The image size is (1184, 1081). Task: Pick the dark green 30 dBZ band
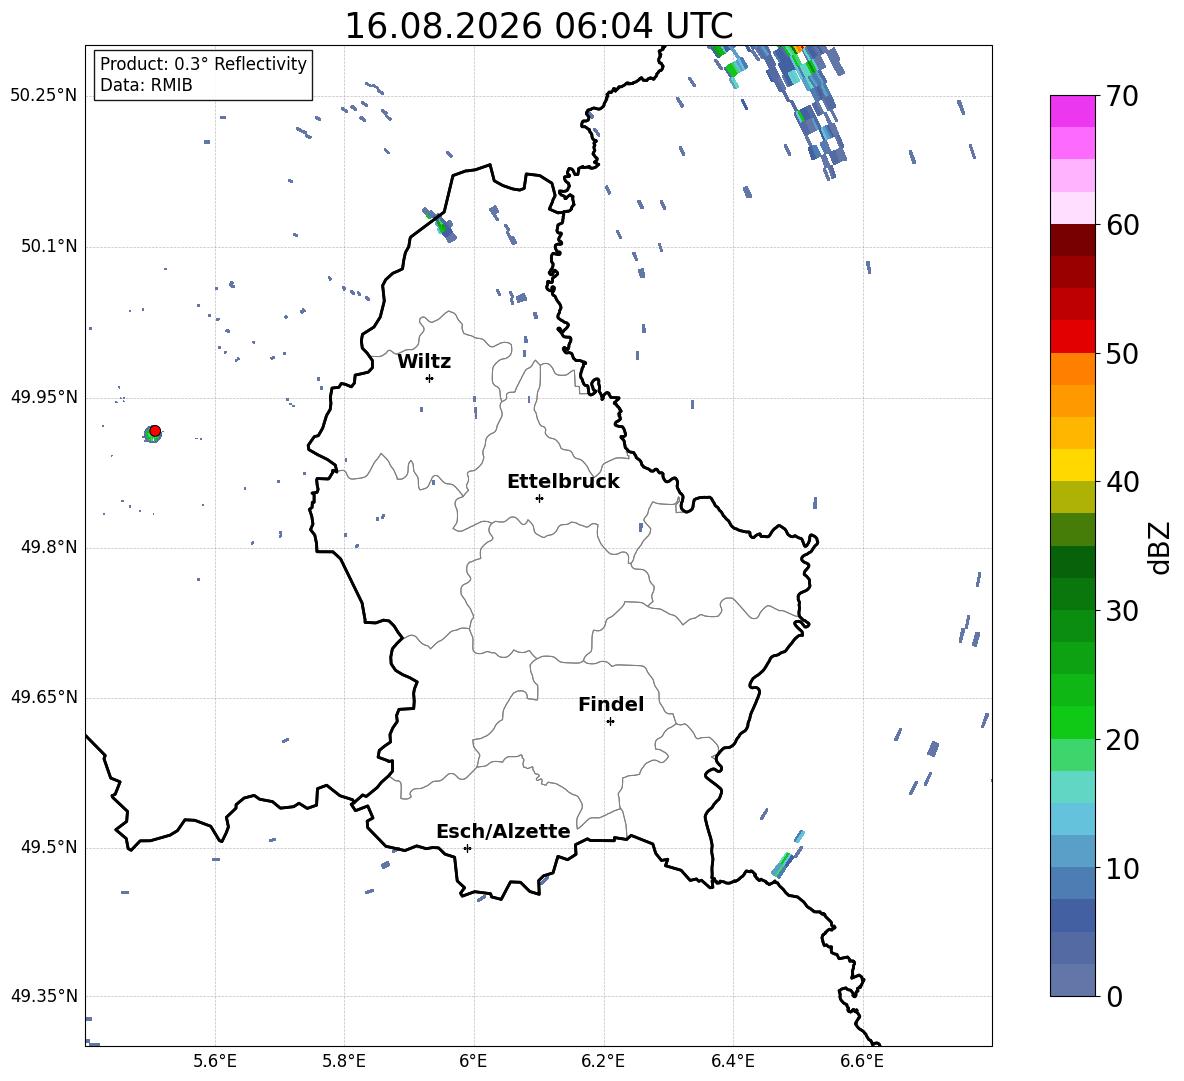(x=1073, y=594)
